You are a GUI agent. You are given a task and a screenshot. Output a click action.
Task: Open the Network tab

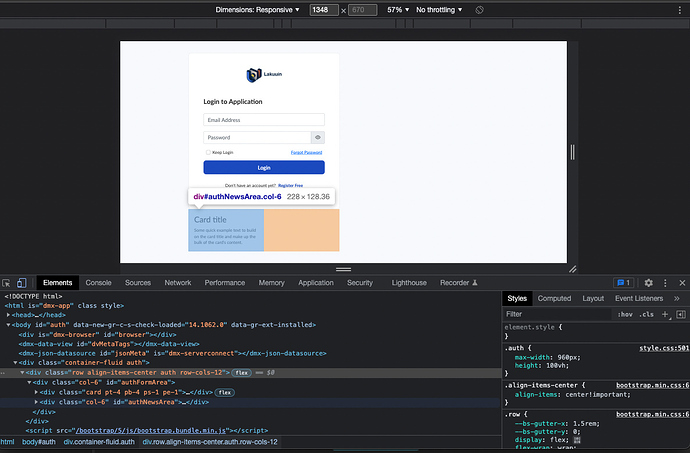click(178, 283)
